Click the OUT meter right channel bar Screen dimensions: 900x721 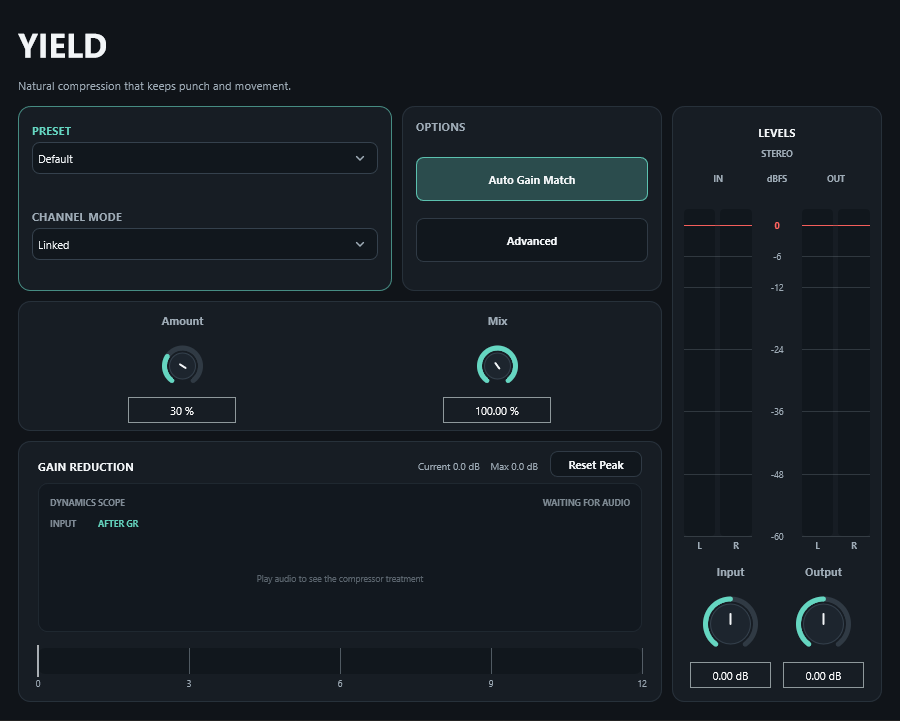pyautogui.click(x=854, y=373)
